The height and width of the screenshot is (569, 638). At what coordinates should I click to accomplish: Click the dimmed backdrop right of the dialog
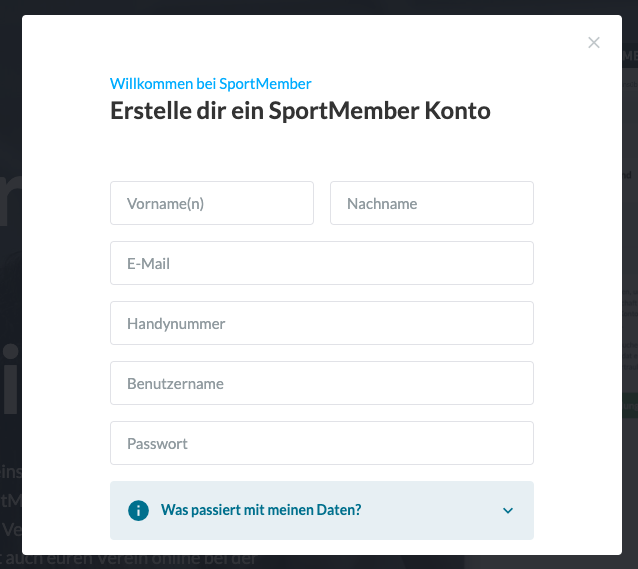pos(630,200)
